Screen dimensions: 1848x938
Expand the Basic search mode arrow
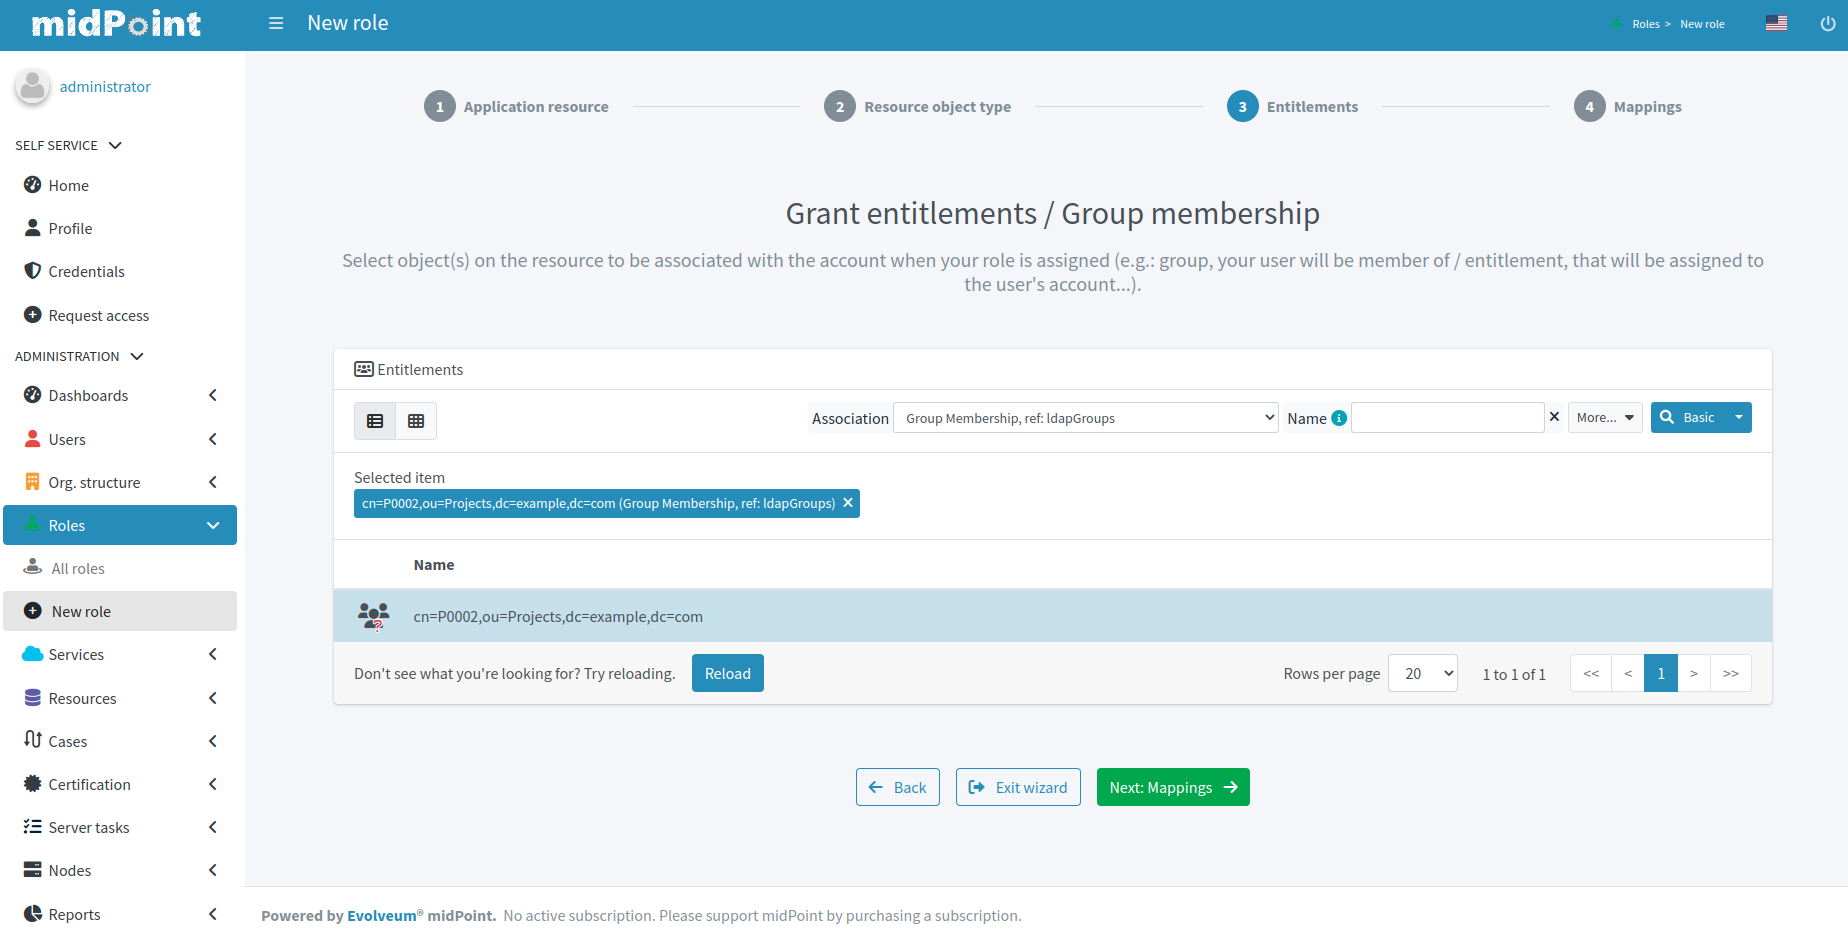coord(1739,418)
